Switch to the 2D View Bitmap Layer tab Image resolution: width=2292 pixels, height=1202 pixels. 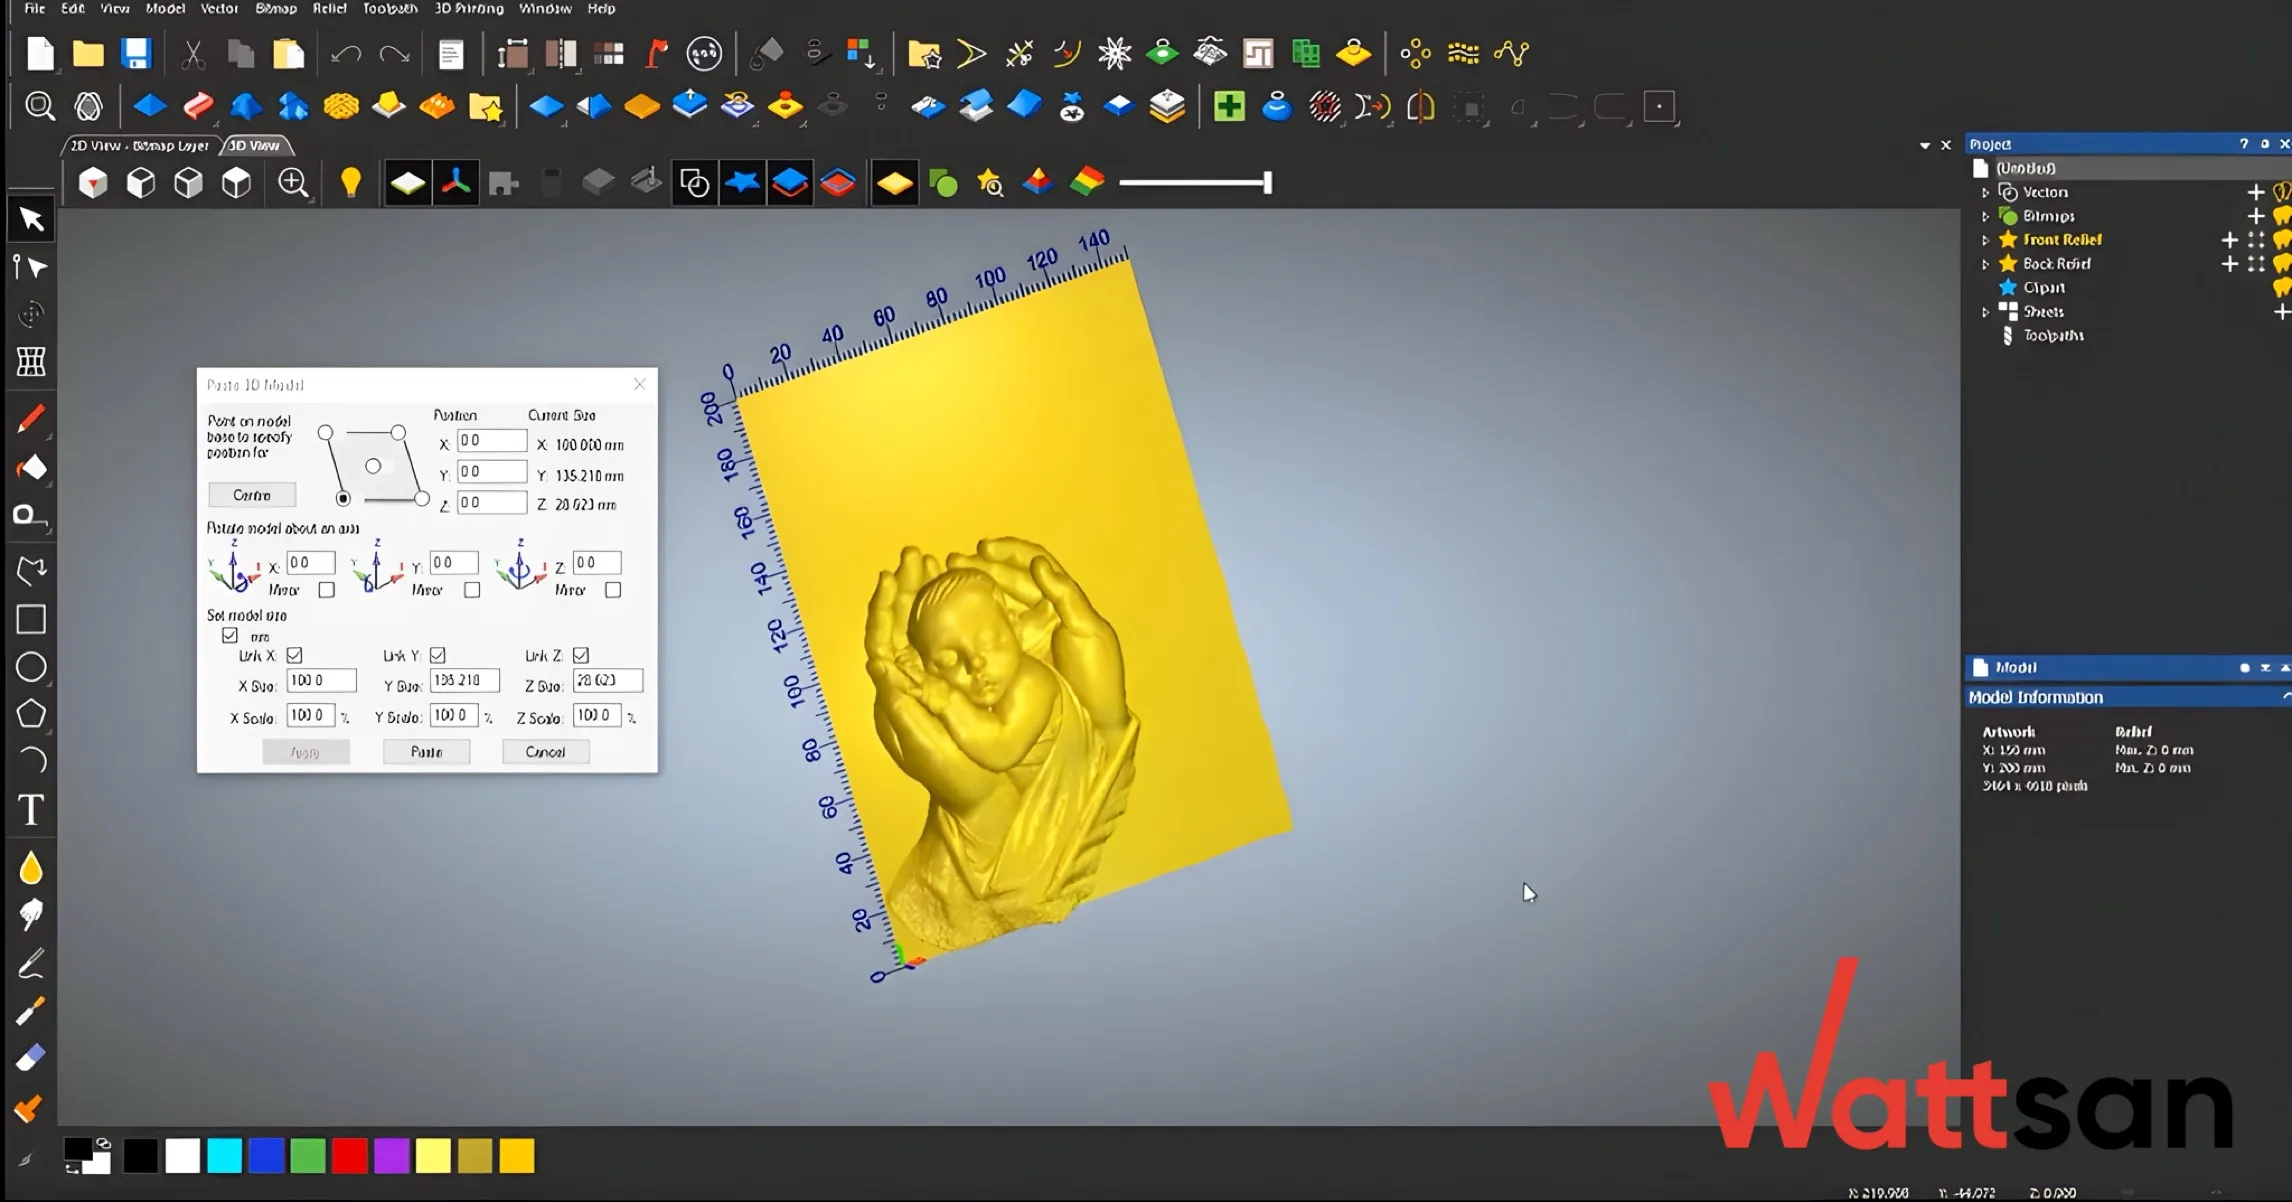point(139,145)
